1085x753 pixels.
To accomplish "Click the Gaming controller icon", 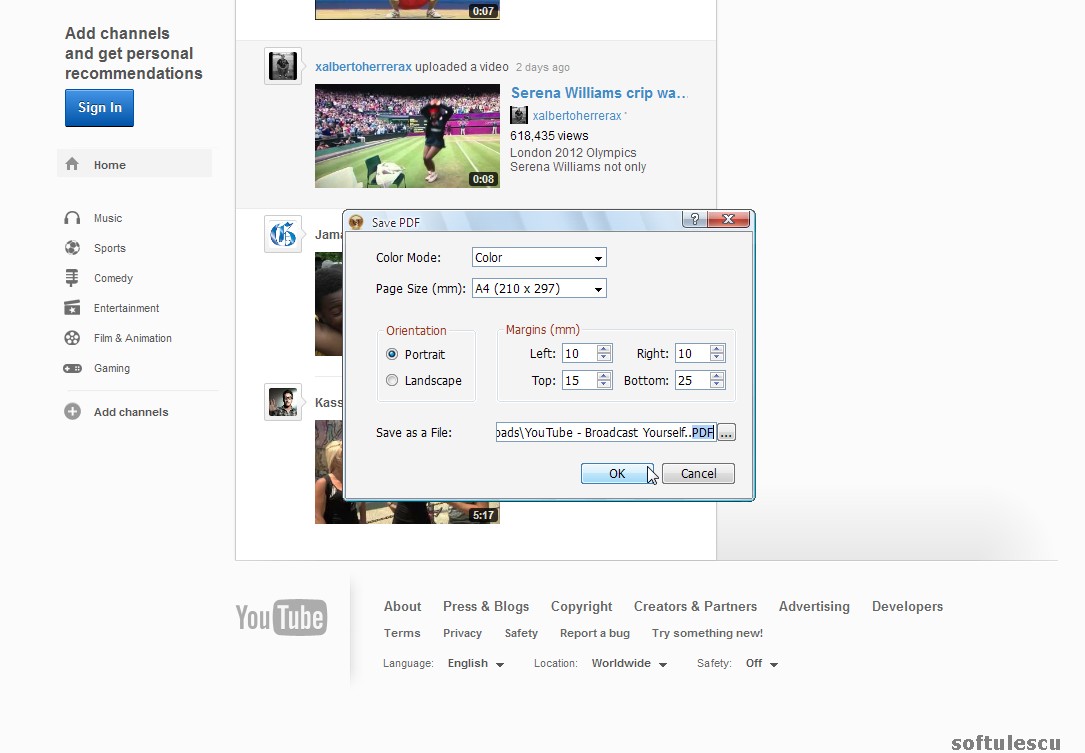I will 72,368.
